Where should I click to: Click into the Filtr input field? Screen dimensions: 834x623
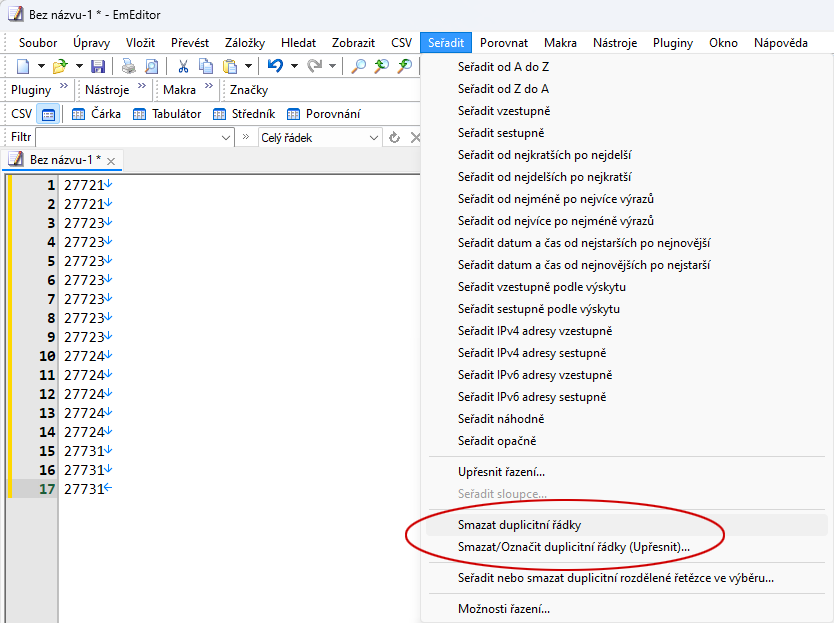pos(128,138)
